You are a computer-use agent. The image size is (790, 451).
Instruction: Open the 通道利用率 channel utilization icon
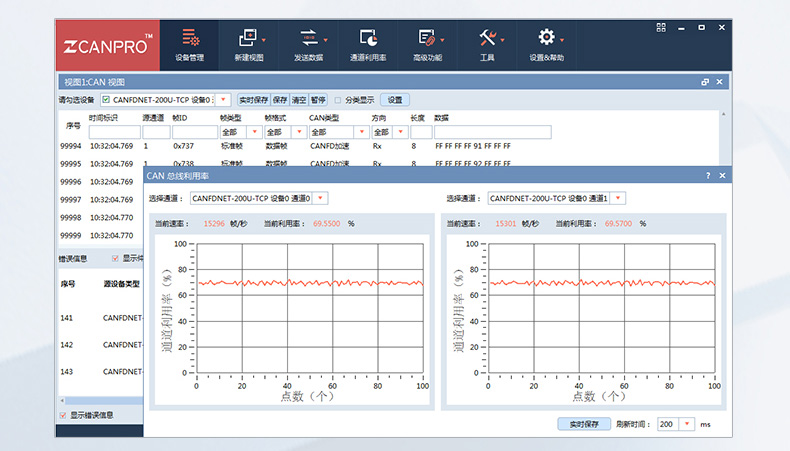pyautogui.click(x=368, y=38)
